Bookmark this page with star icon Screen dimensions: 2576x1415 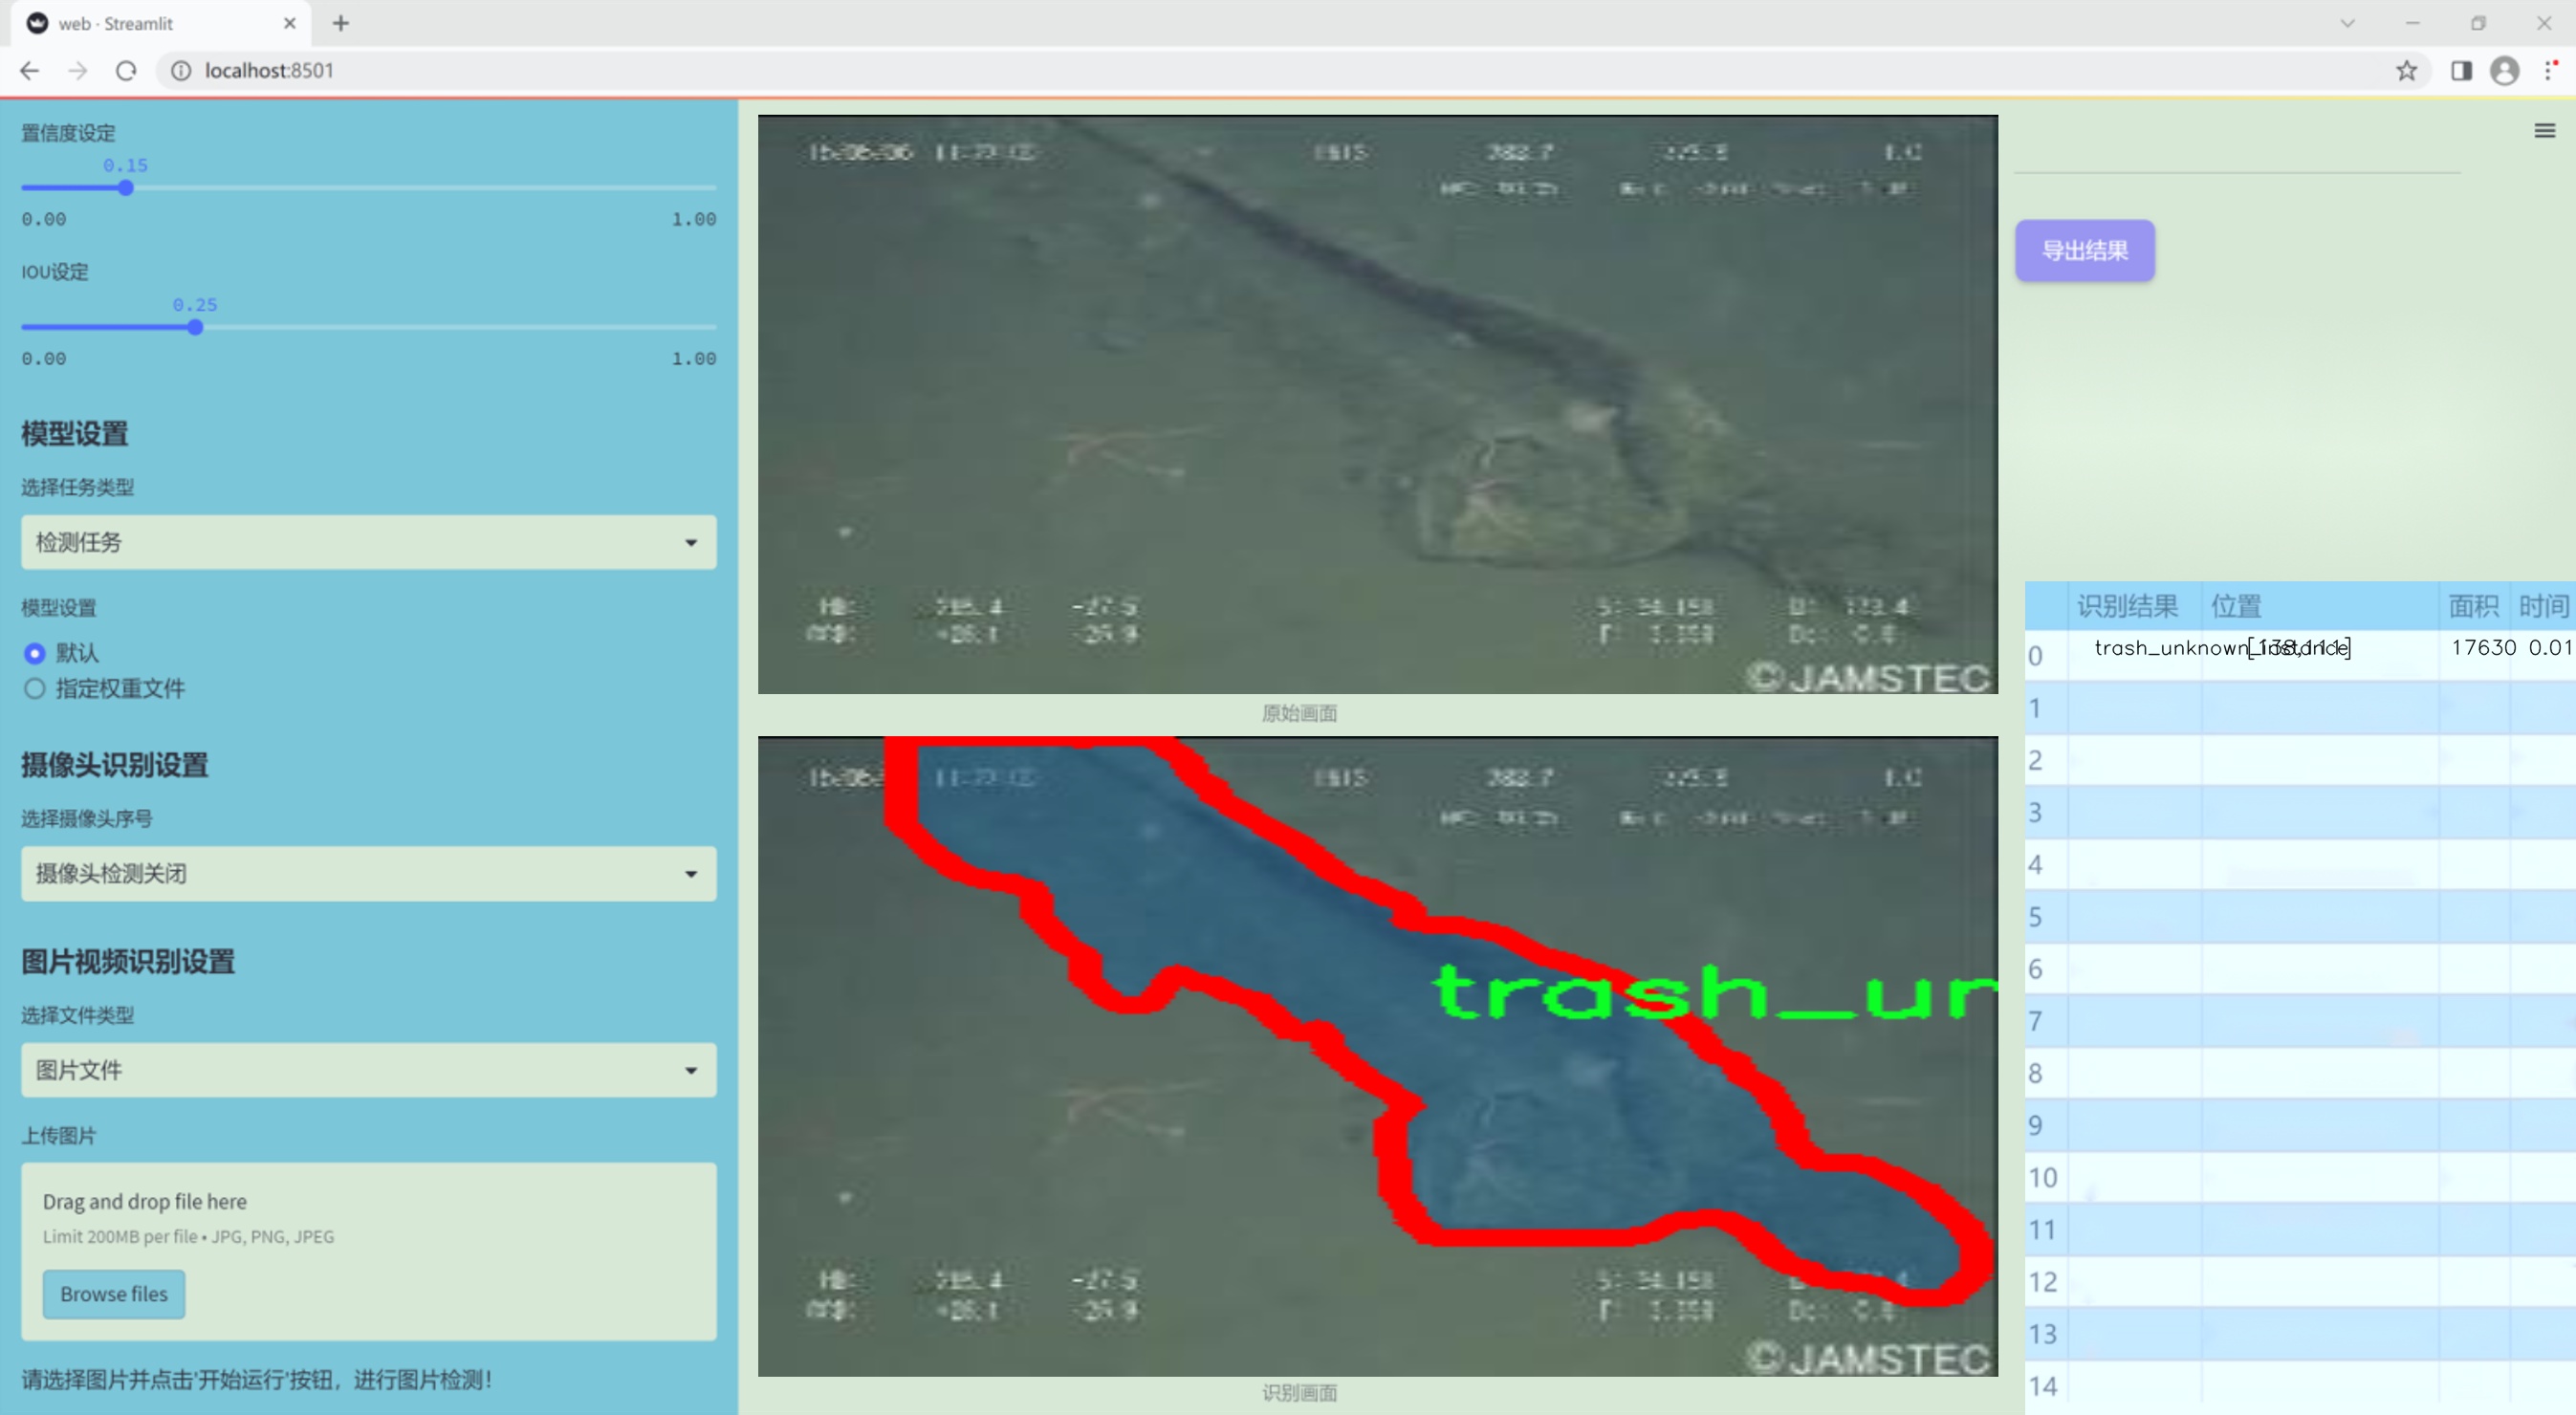pos(2406,71)
